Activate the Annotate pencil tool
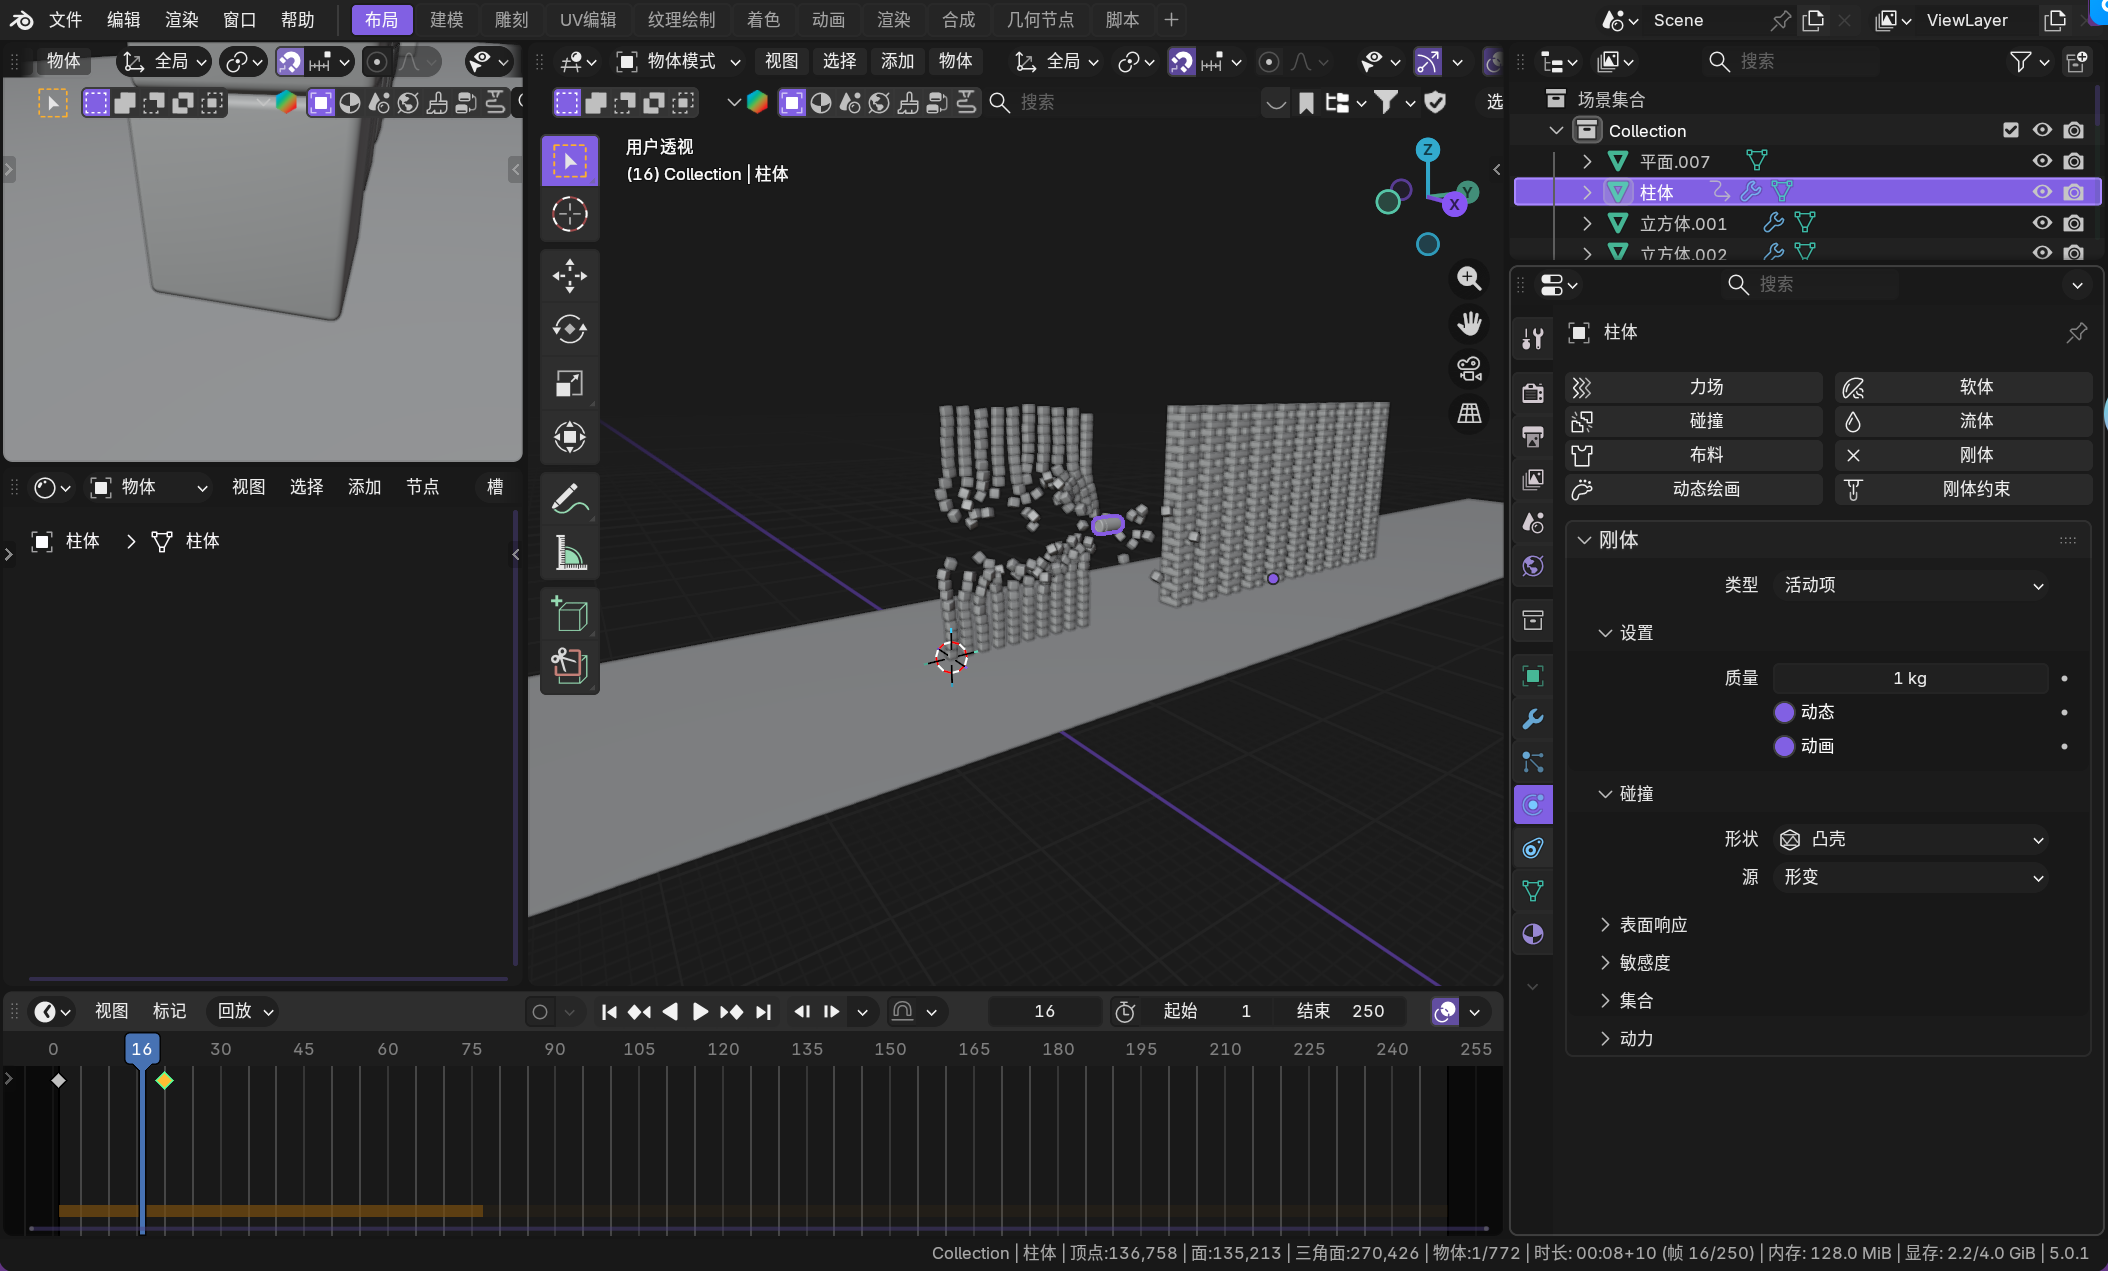This screenshot has height=1271, width=2108. [x=569, y=498]
